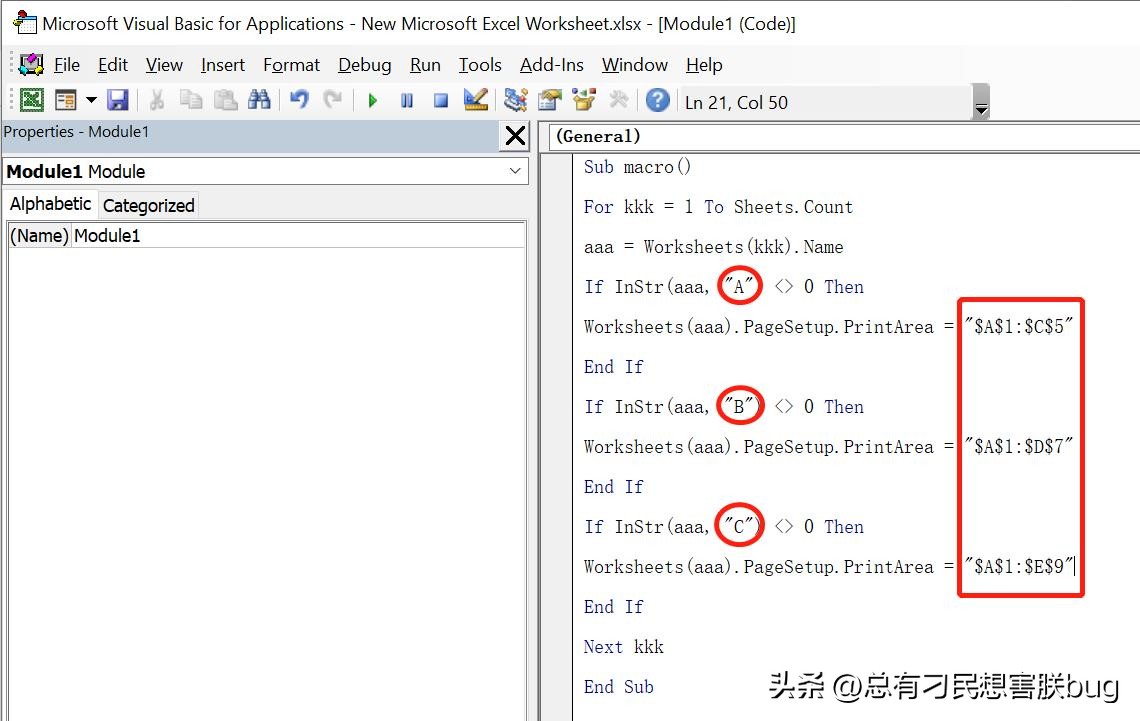Image resolution: width=1140 pixels, height=721 pixels.
Task: Switch to the Alphabetic tab
Action: (x=51, y=204)
